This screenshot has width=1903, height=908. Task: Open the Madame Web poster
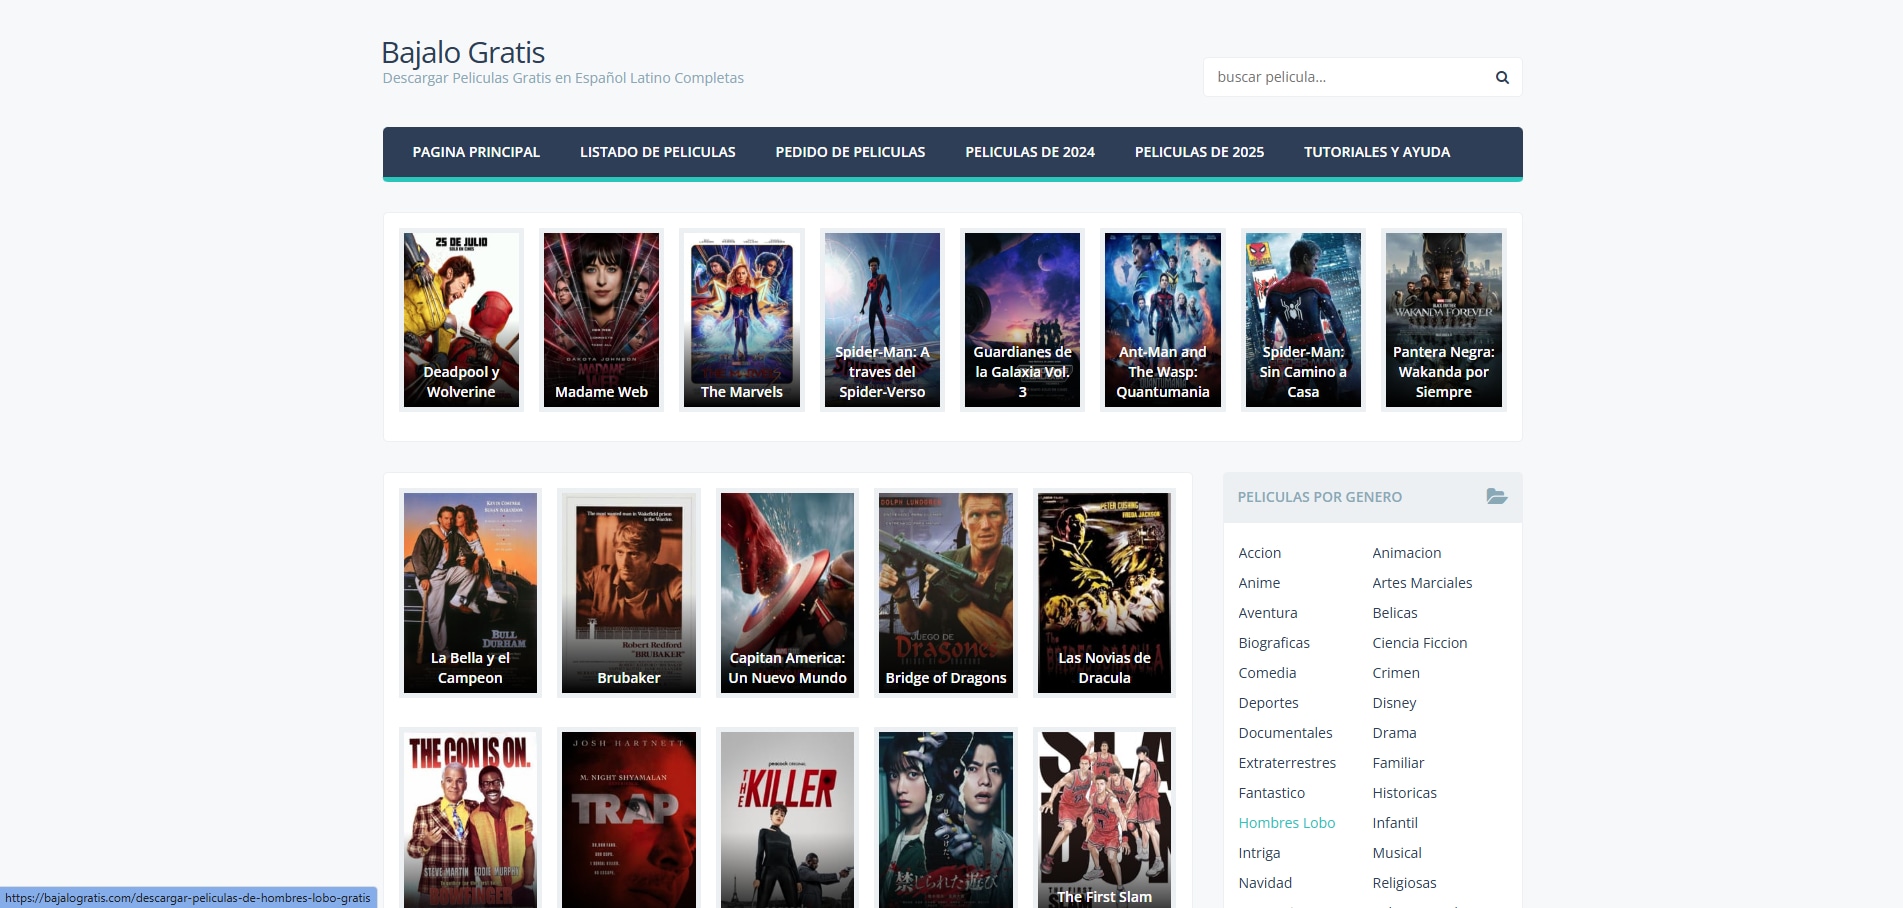tap(601, 320)
